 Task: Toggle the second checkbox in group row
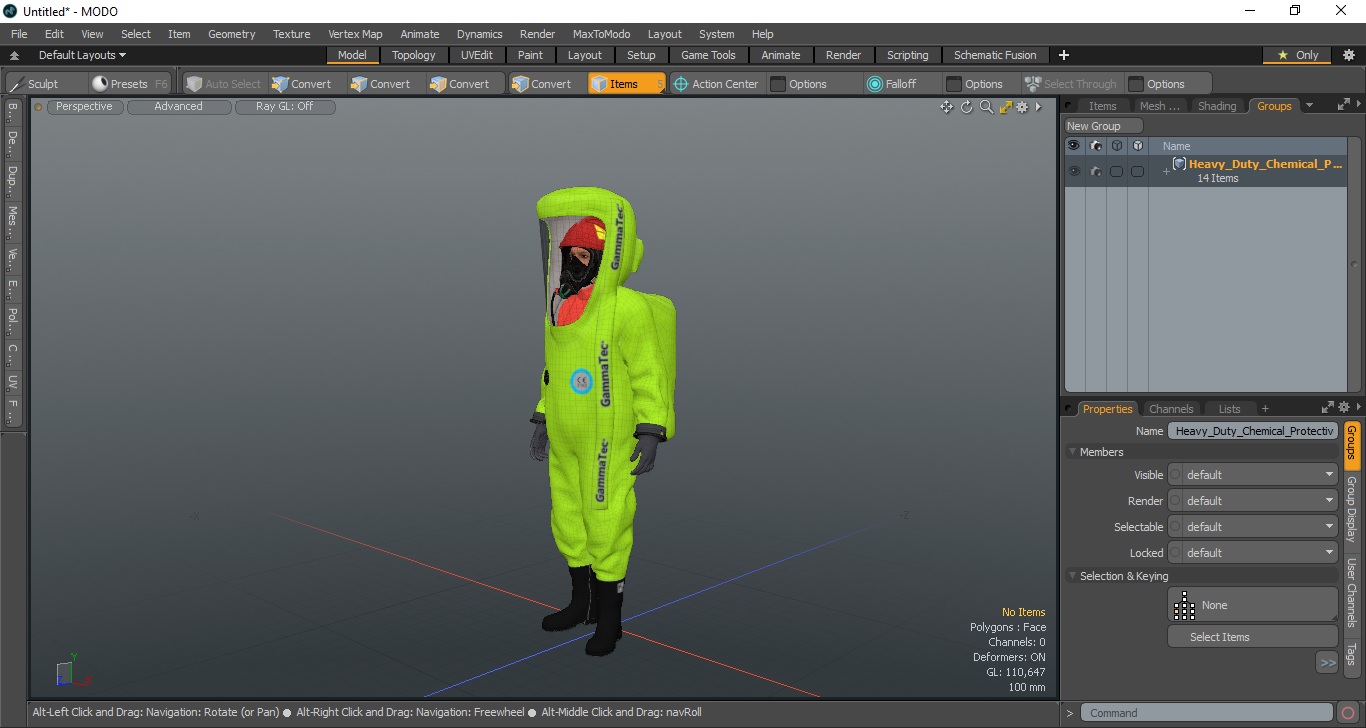coord(1137,172)
